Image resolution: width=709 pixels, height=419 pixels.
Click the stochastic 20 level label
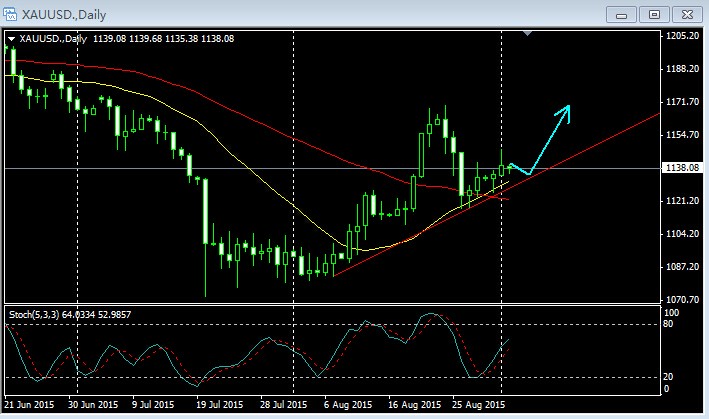[x=668, y=377]
